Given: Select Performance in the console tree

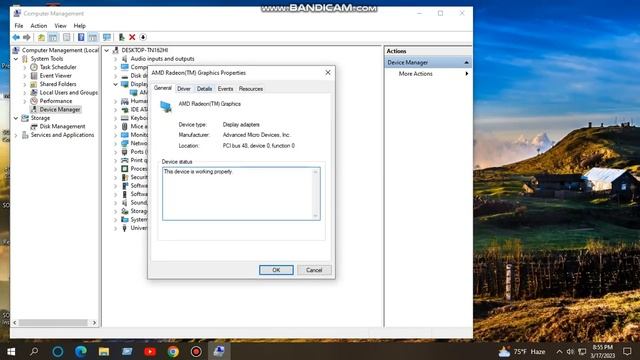Looking at the screenshot, I should point(56,101).
